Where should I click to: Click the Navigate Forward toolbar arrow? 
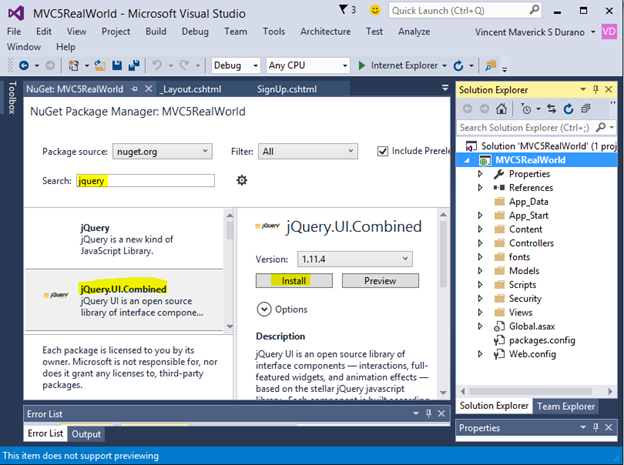[x=50, y=65]
